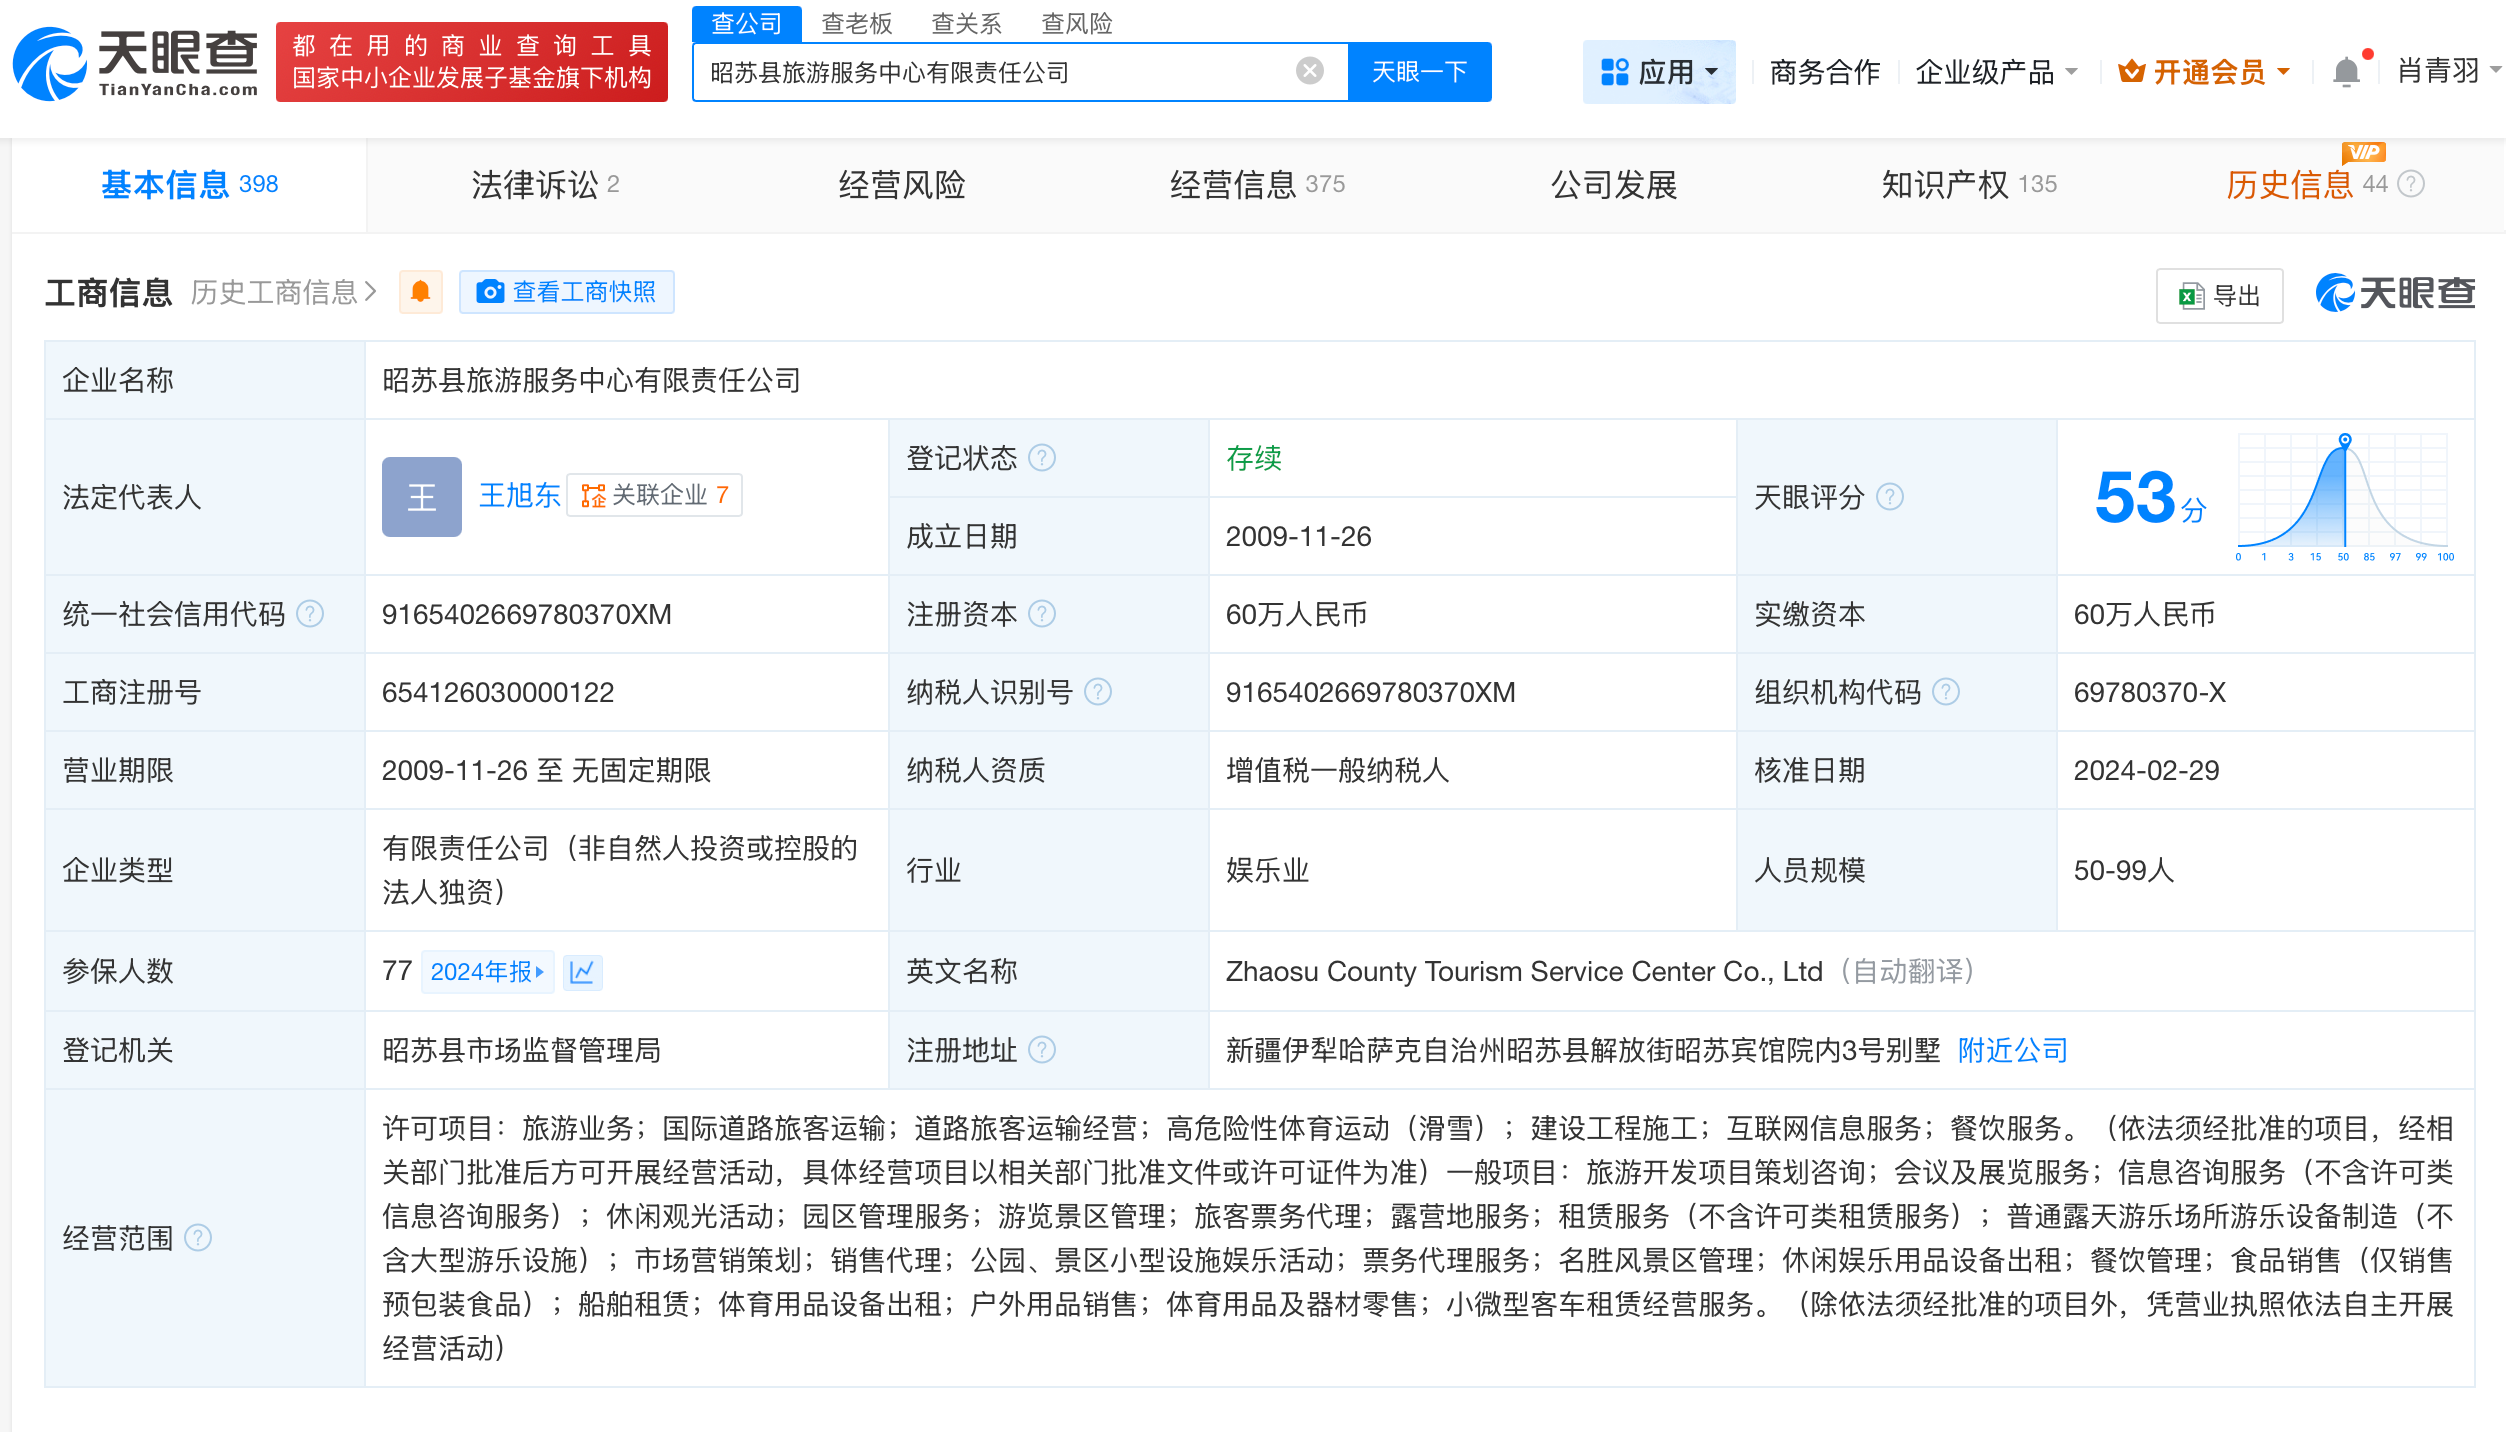This screenshot has width=2506, height=1432.
Task: Clear the search box with X icon
Action: (x=1309, y=71)
